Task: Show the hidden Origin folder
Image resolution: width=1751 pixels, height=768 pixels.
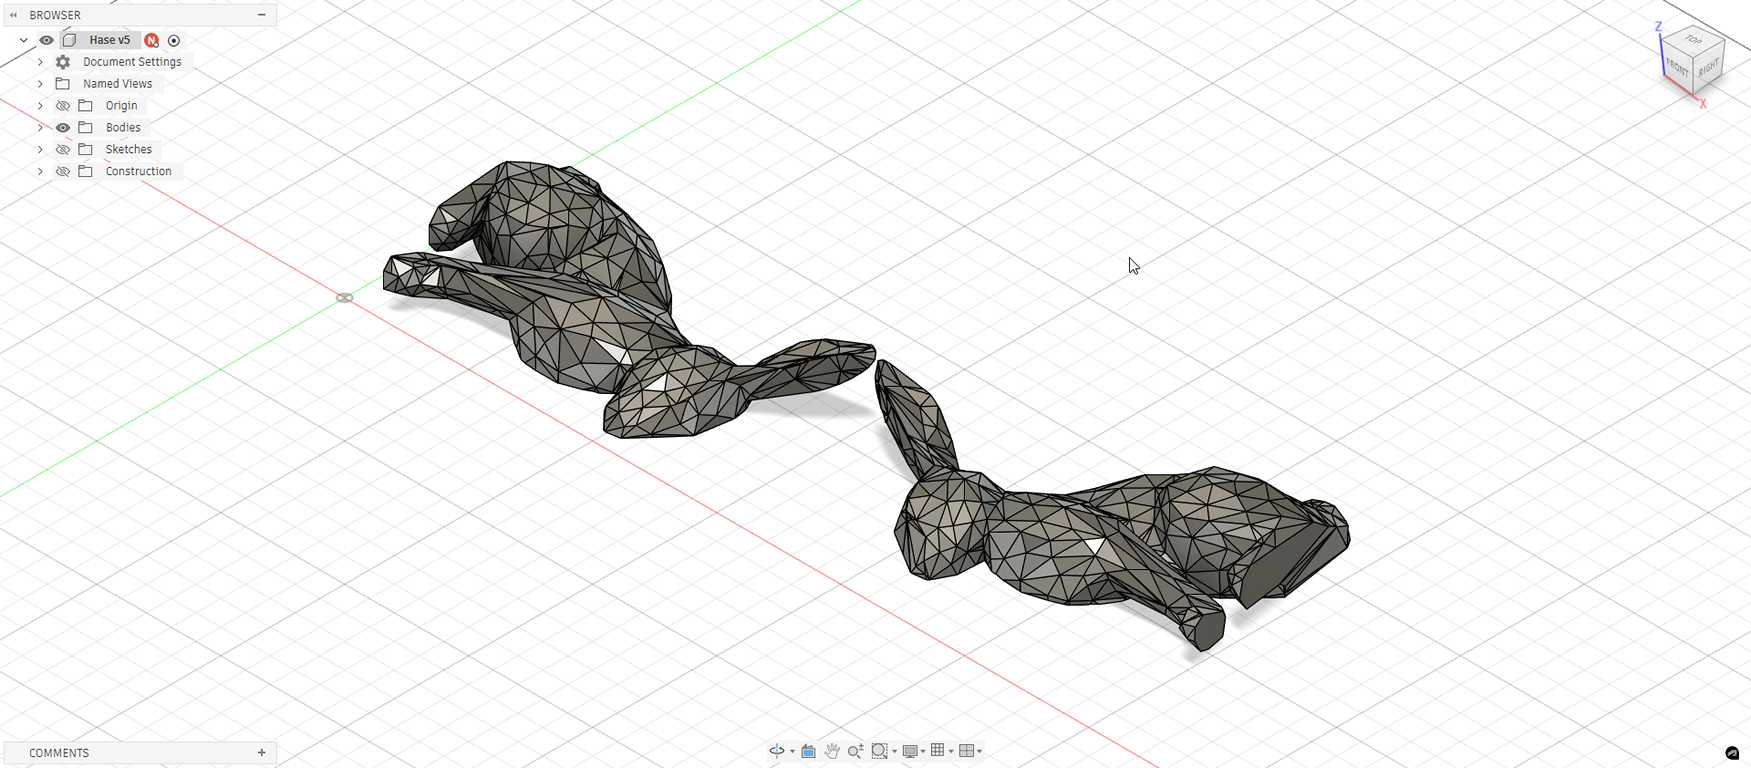Action: click(63, 106)
